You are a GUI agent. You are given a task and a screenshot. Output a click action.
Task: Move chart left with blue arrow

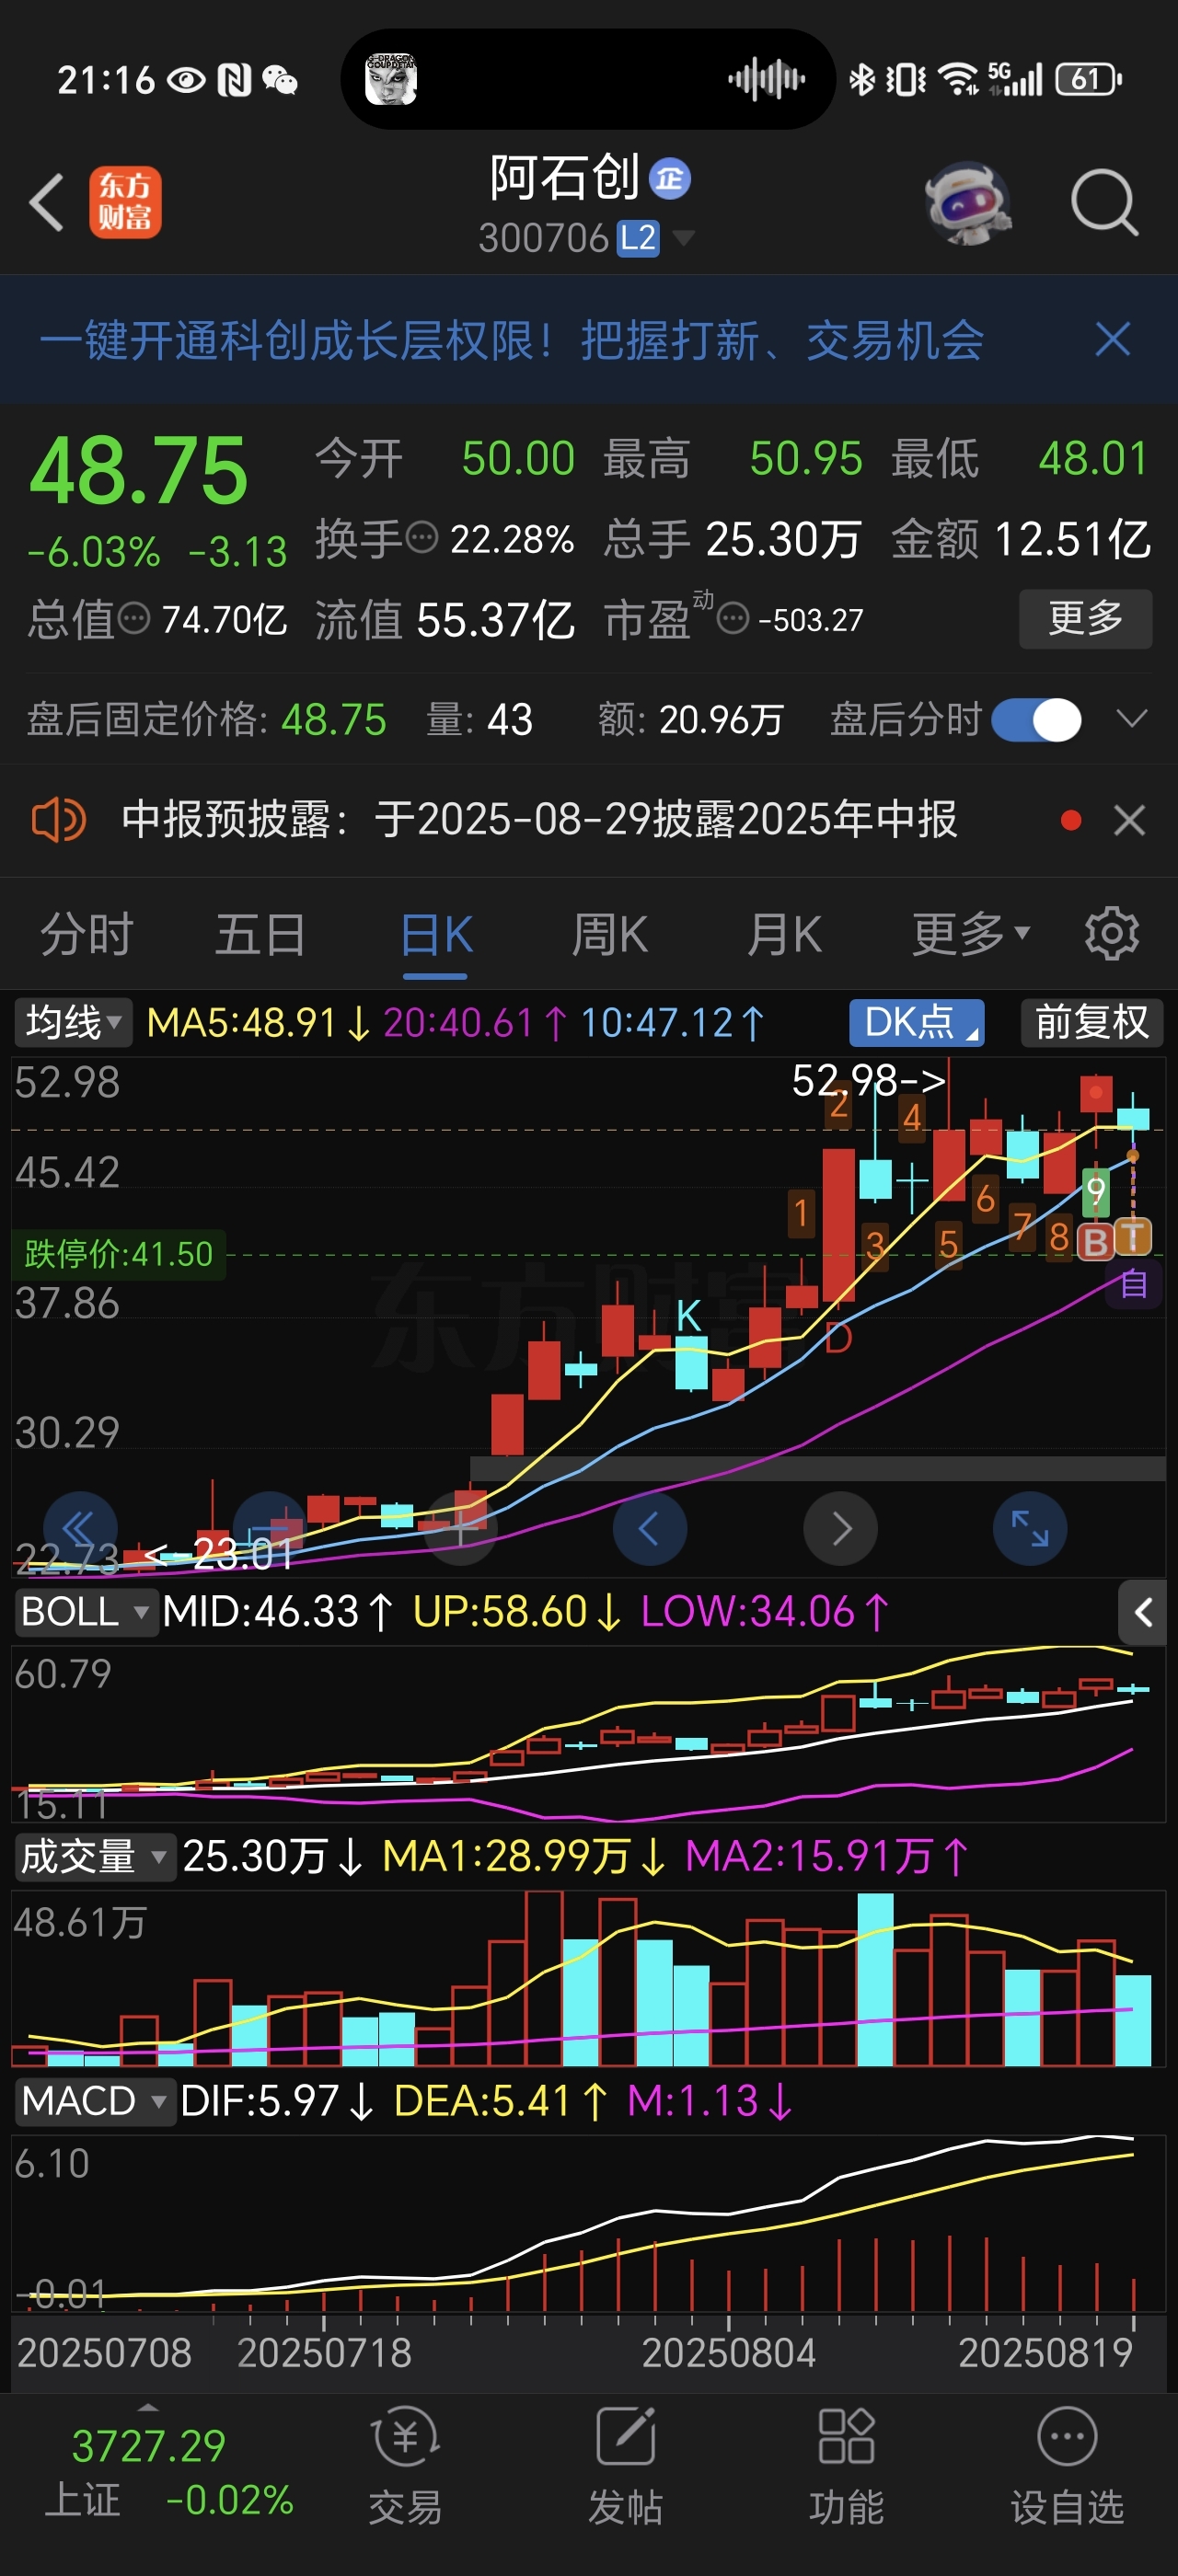649,1528
